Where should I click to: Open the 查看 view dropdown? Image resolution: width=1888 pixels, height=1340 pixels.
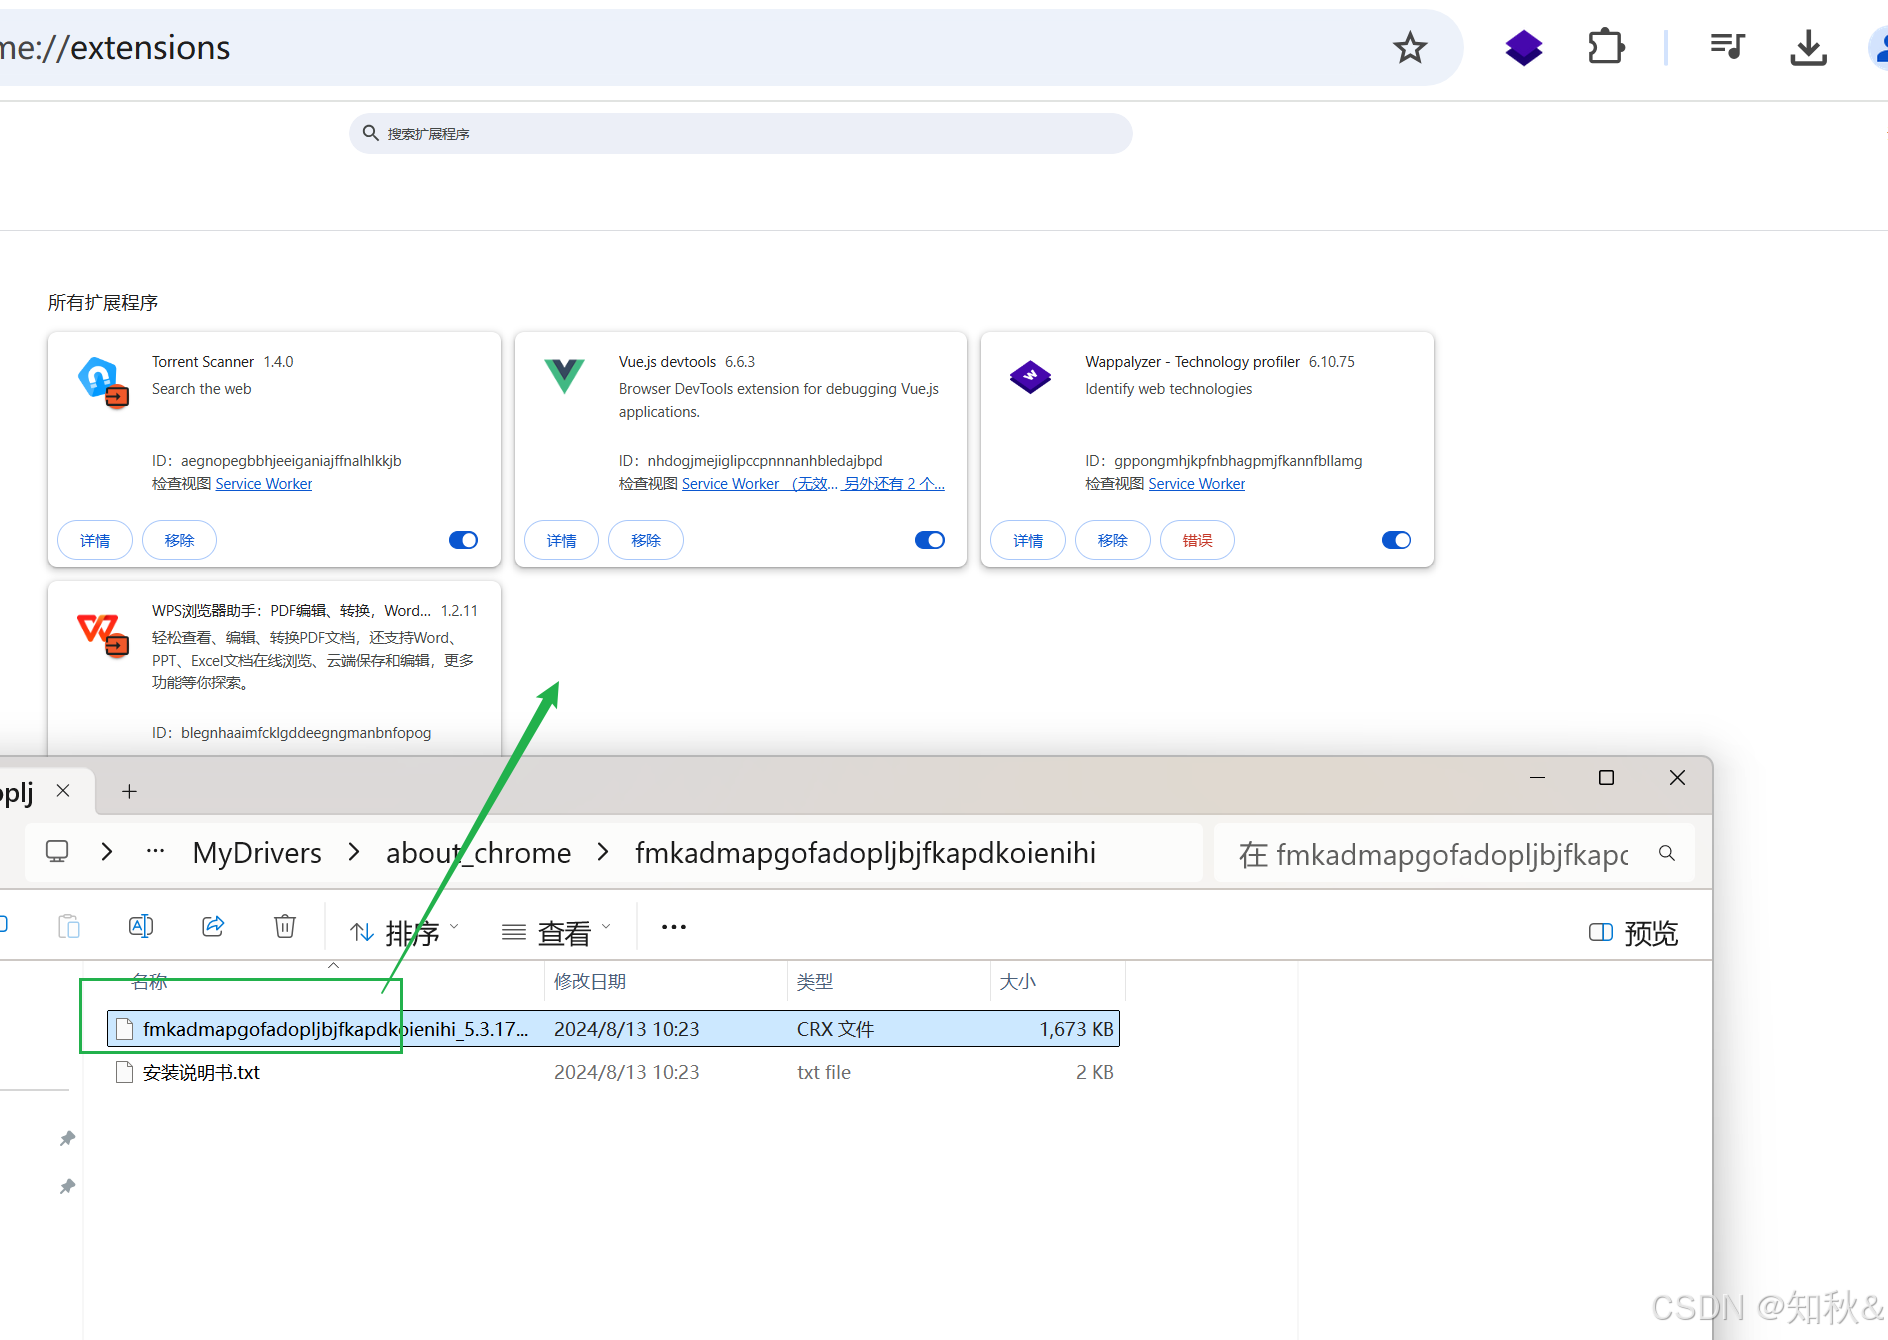pos(556,933)
